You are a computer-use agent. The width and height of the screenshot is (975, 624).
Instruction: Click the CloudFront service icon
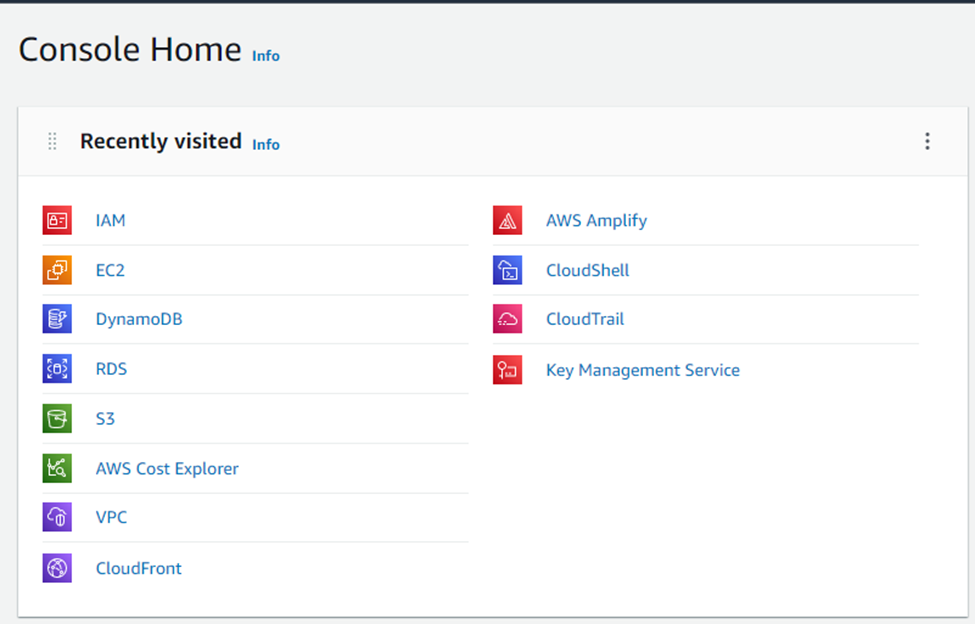57,568
